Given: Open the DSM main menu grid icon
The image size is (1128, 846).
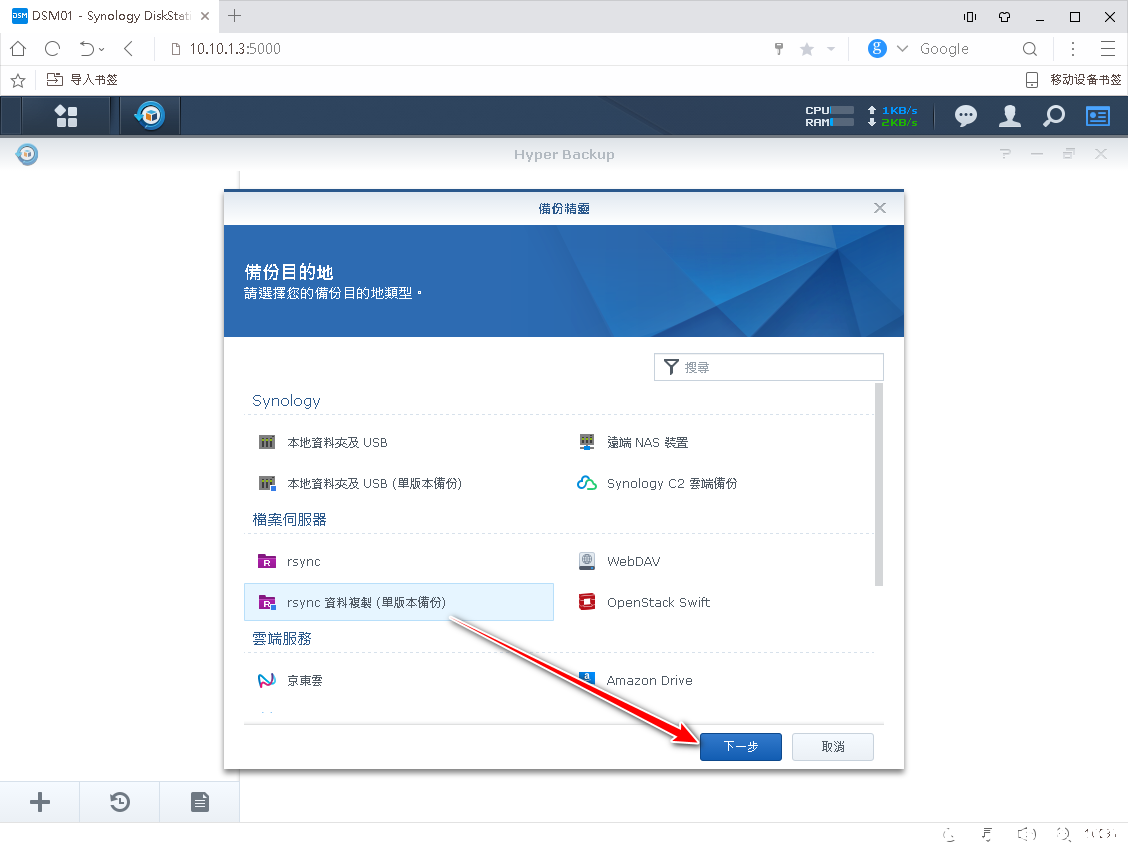Looking at the screenshot, I should pos(66,116).
